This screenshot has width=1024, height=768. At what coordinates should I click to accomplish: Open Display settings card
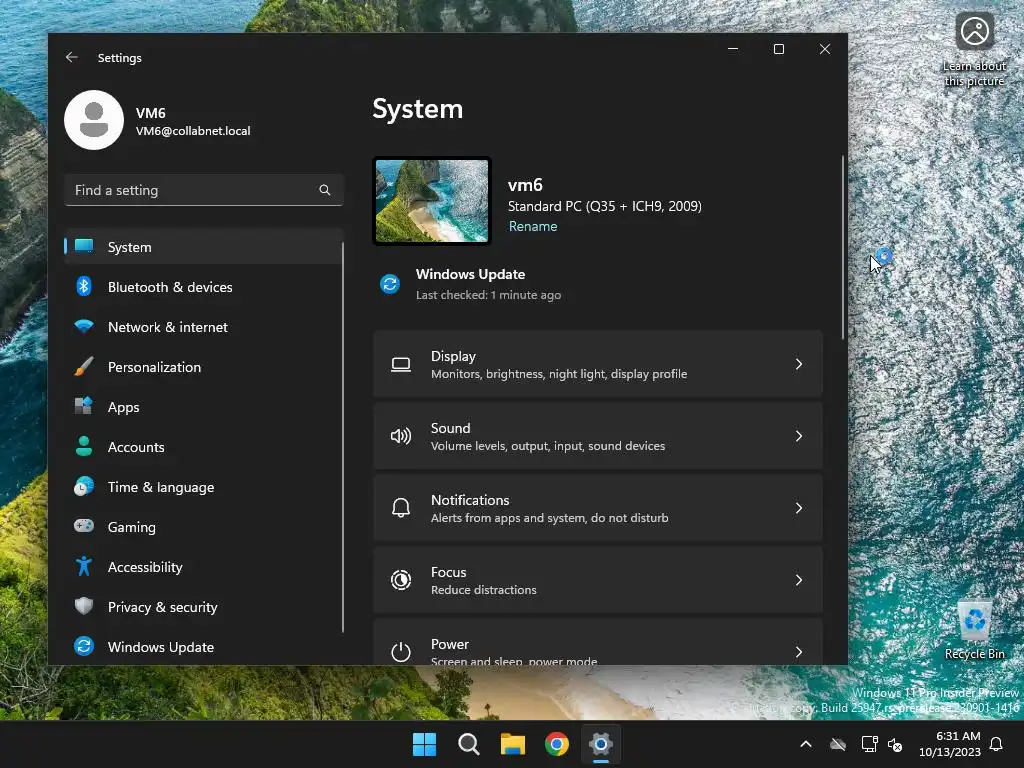(x=598, y=364)
